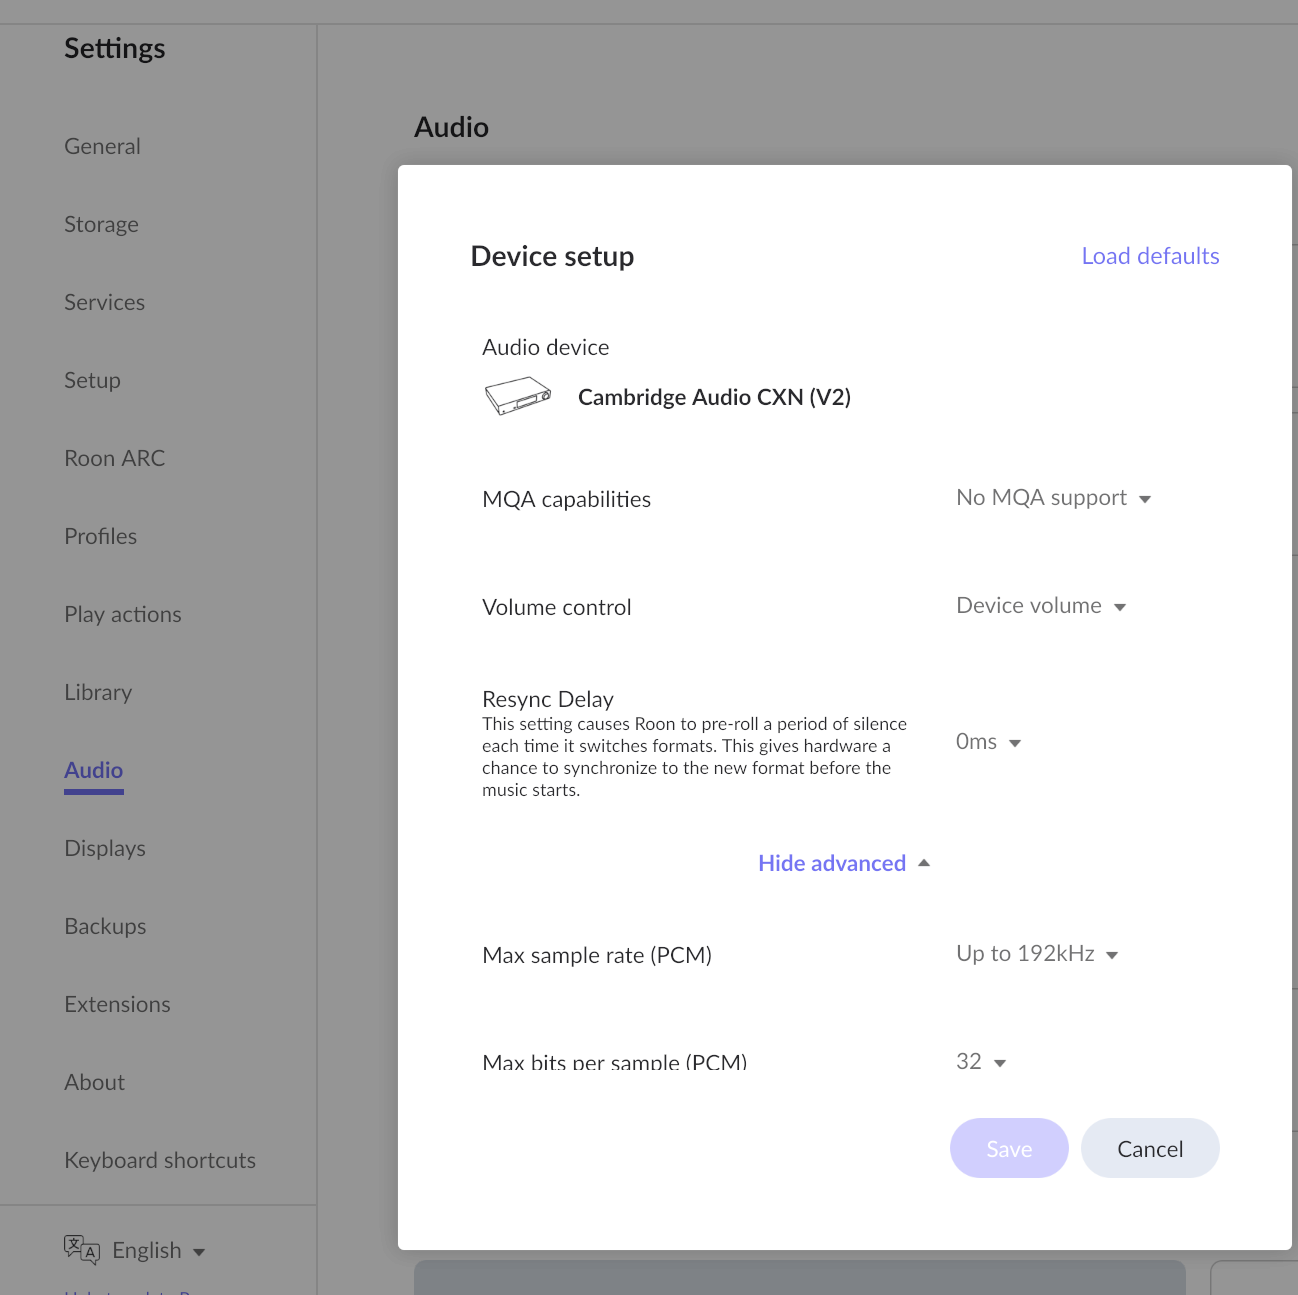Open the Volume control dropdown
This screenshot has height=1295, width=1298.
pos(1040,606)
